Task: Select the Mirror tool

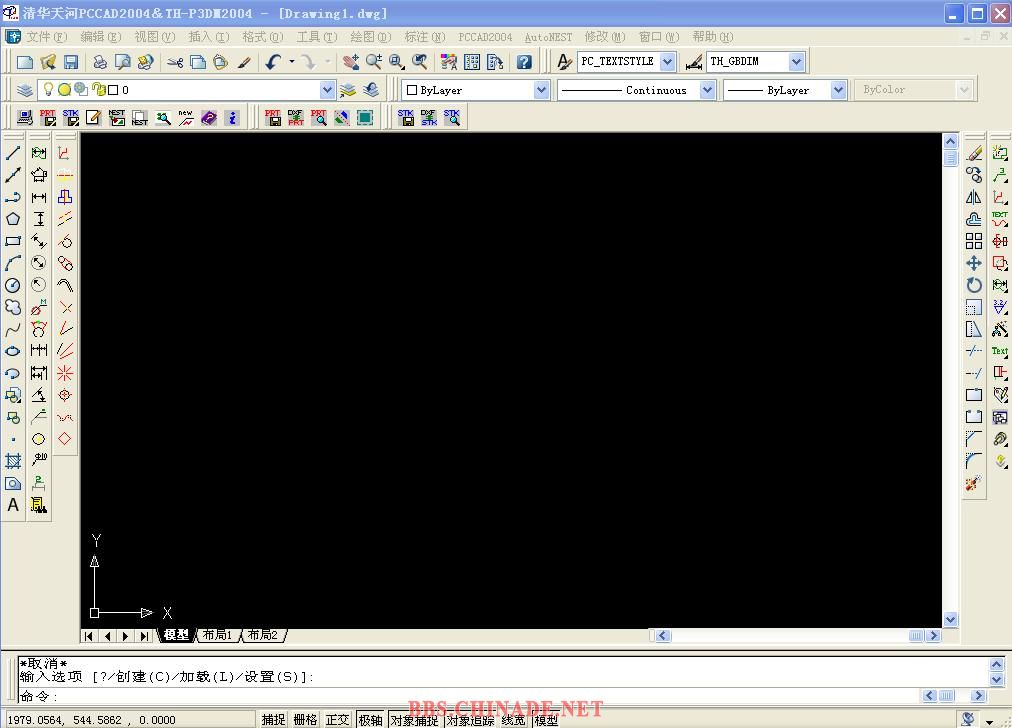Action: pos(974,197)
